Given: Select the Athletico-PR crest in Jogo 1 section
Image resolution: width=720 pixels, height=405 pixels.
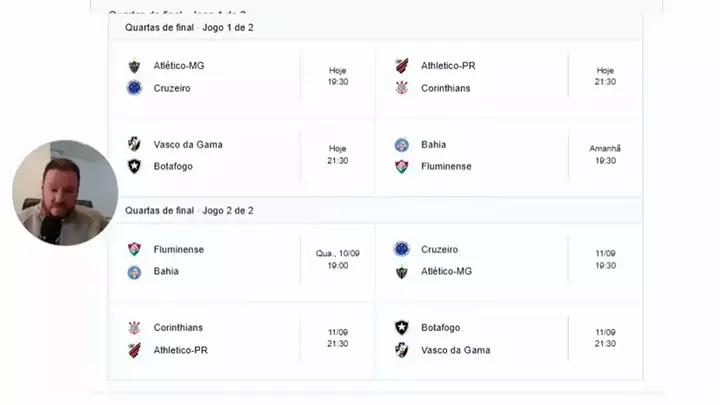Looking at the screenshot, I should (402, 66).
